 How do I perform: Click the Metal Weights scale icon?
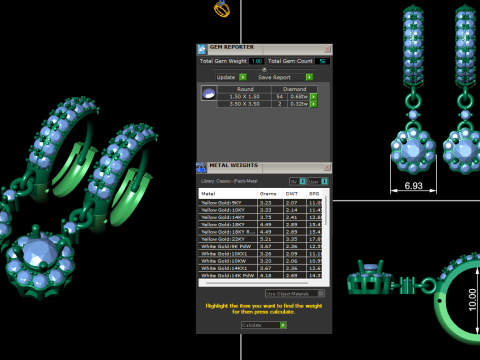coord(201,168)
